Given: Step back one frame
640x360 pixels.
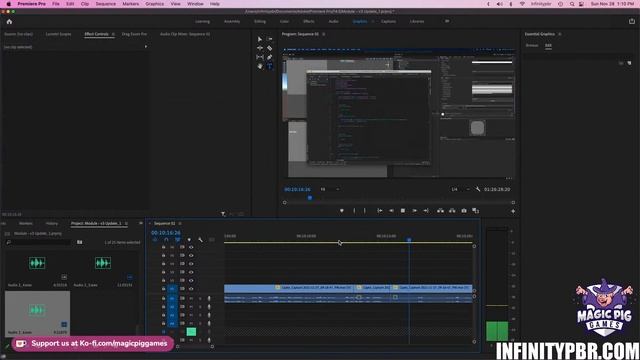Looking at the screenshot, I should point(391,211).
